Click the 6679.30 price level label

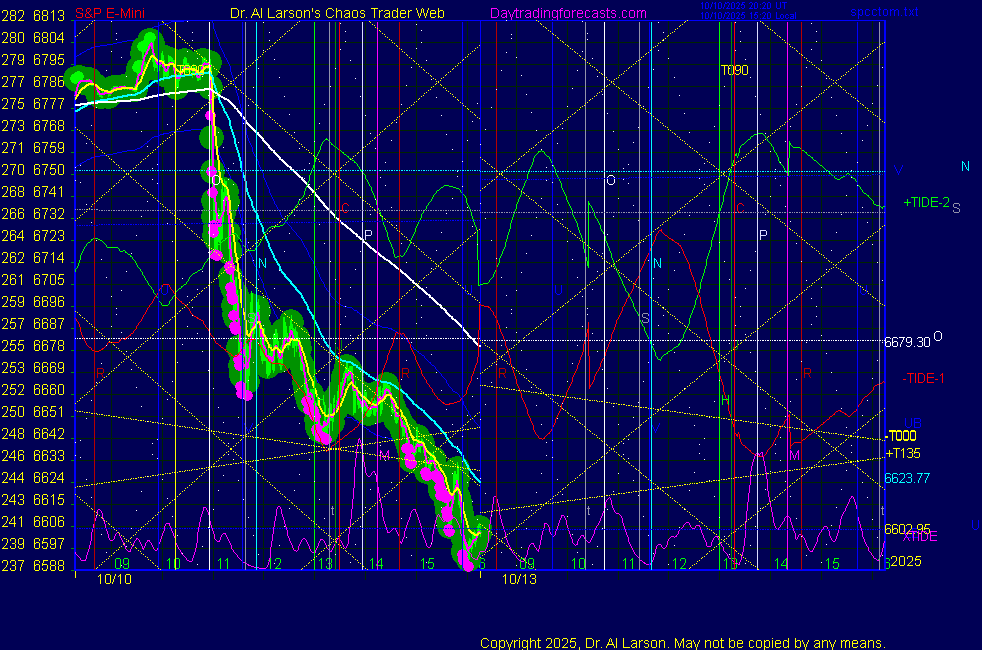coord(907,341)
